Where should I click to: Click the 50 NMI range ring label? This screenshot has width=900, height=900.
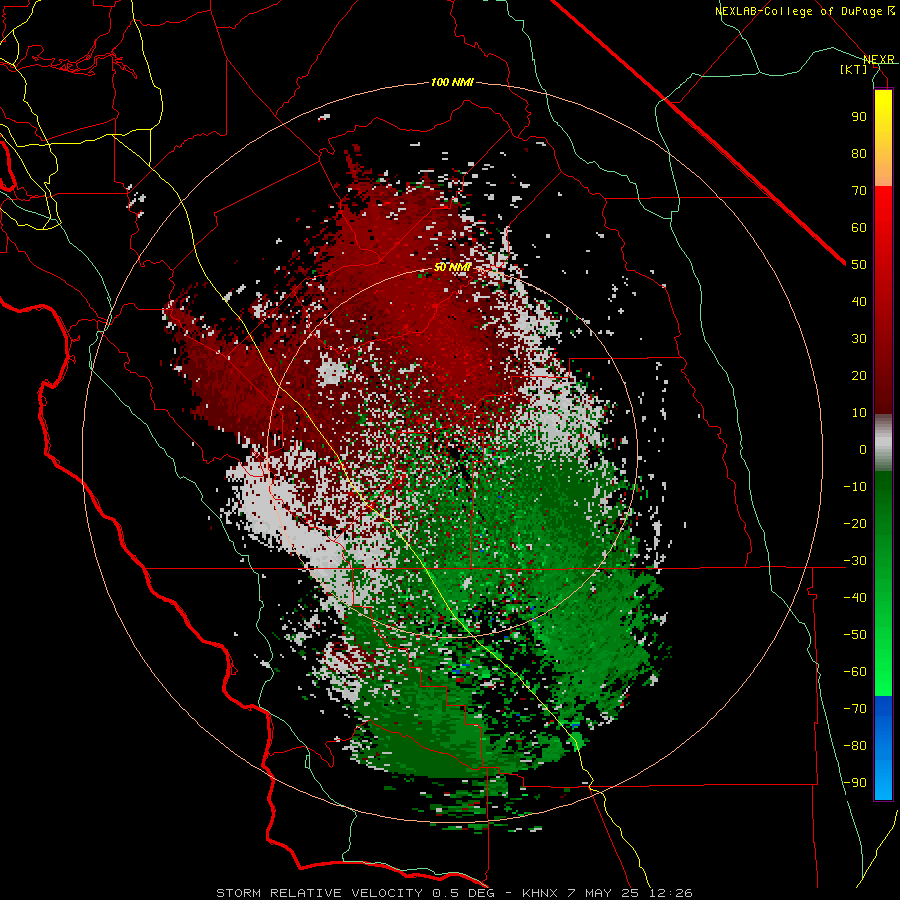tap(452, 267)
